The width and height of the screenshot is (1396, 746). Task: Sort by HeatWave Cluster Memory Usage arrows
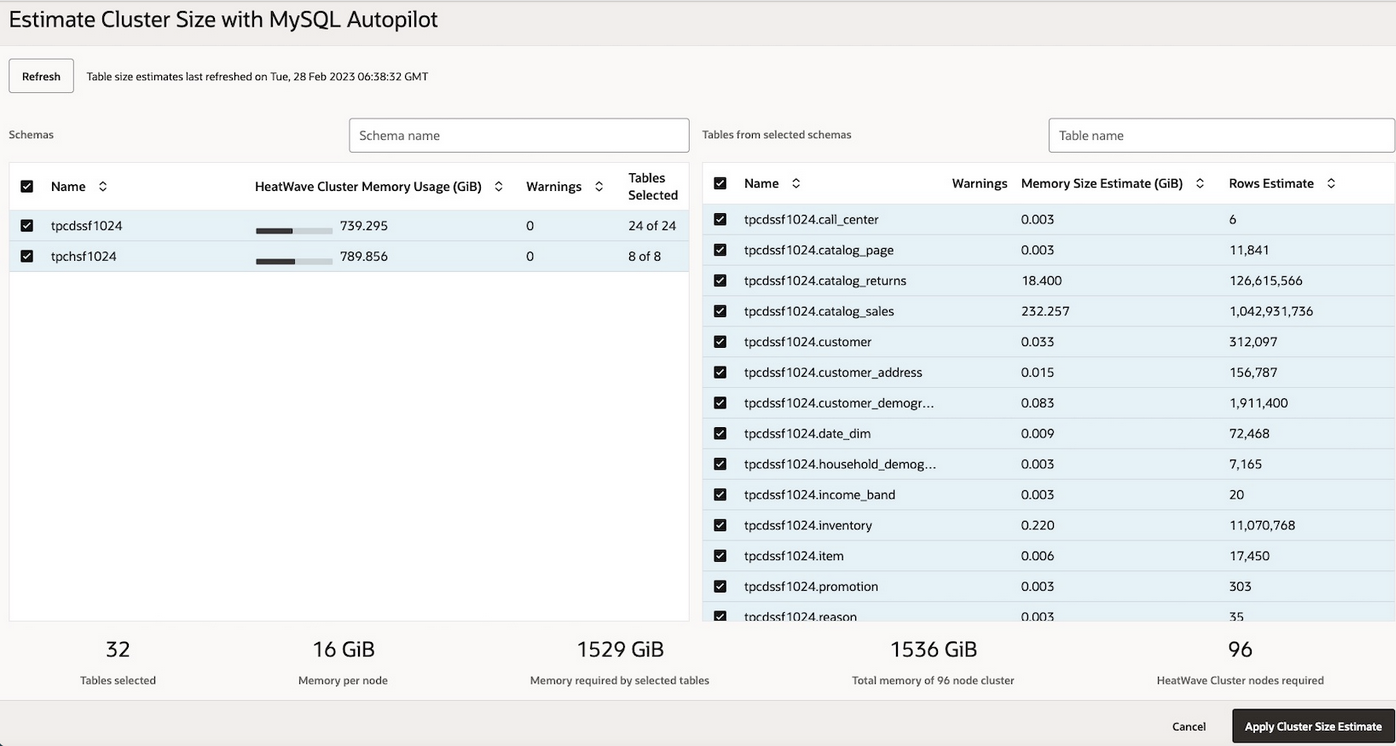point(498,187)
